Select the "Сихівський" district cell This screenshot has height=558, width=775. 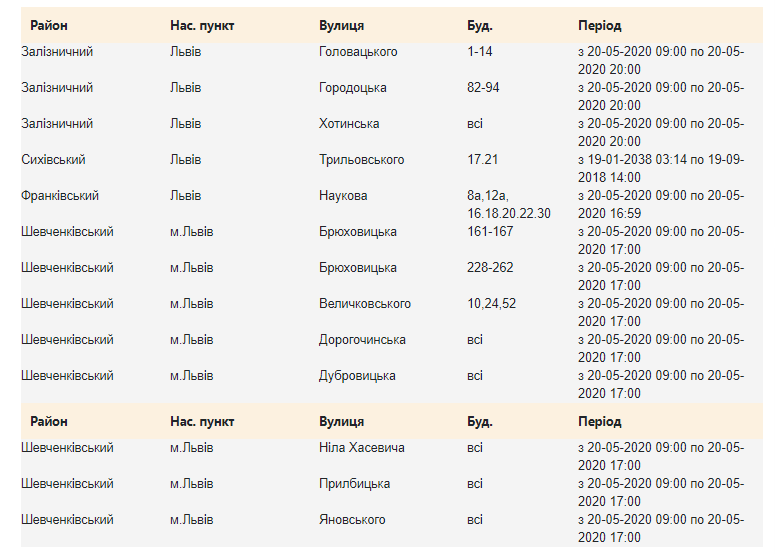point(53,160)
